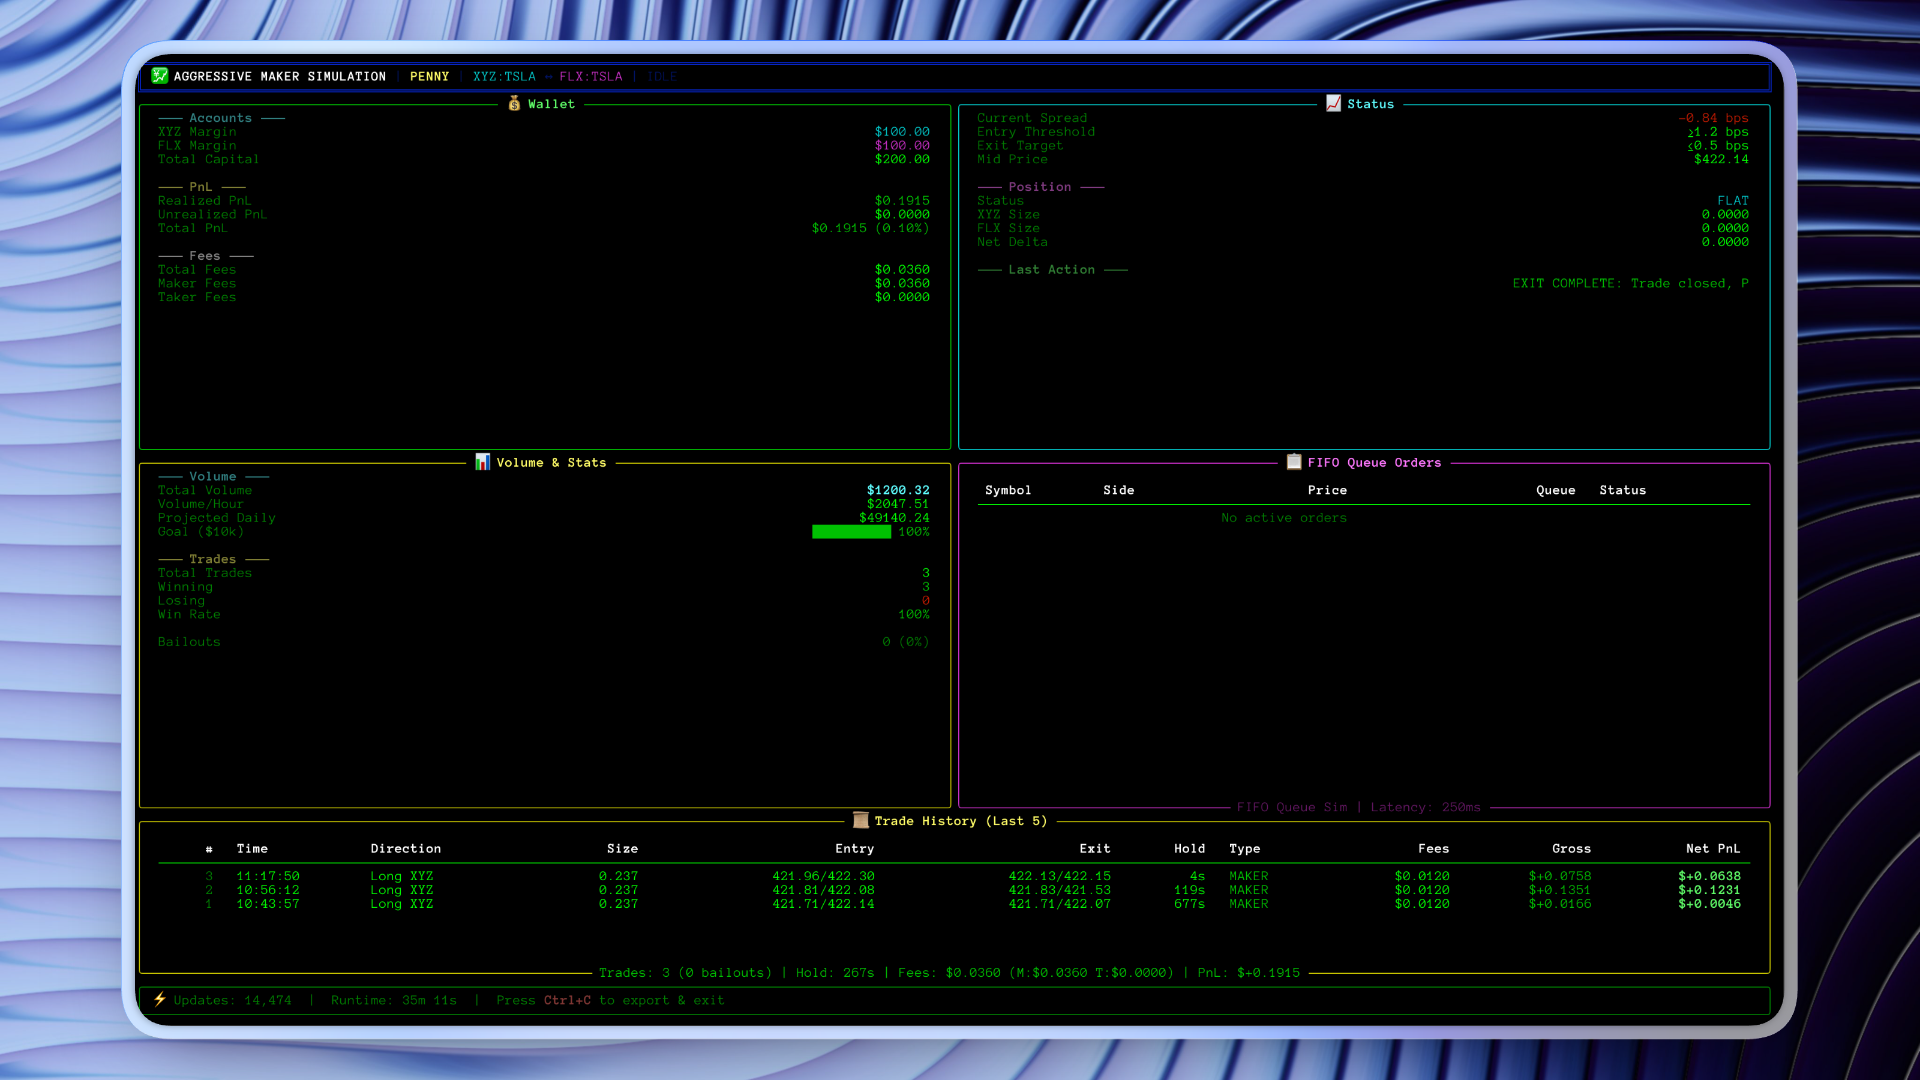
Task: Click the green chart logo icon in titlebar
Action: coord(158,76)
